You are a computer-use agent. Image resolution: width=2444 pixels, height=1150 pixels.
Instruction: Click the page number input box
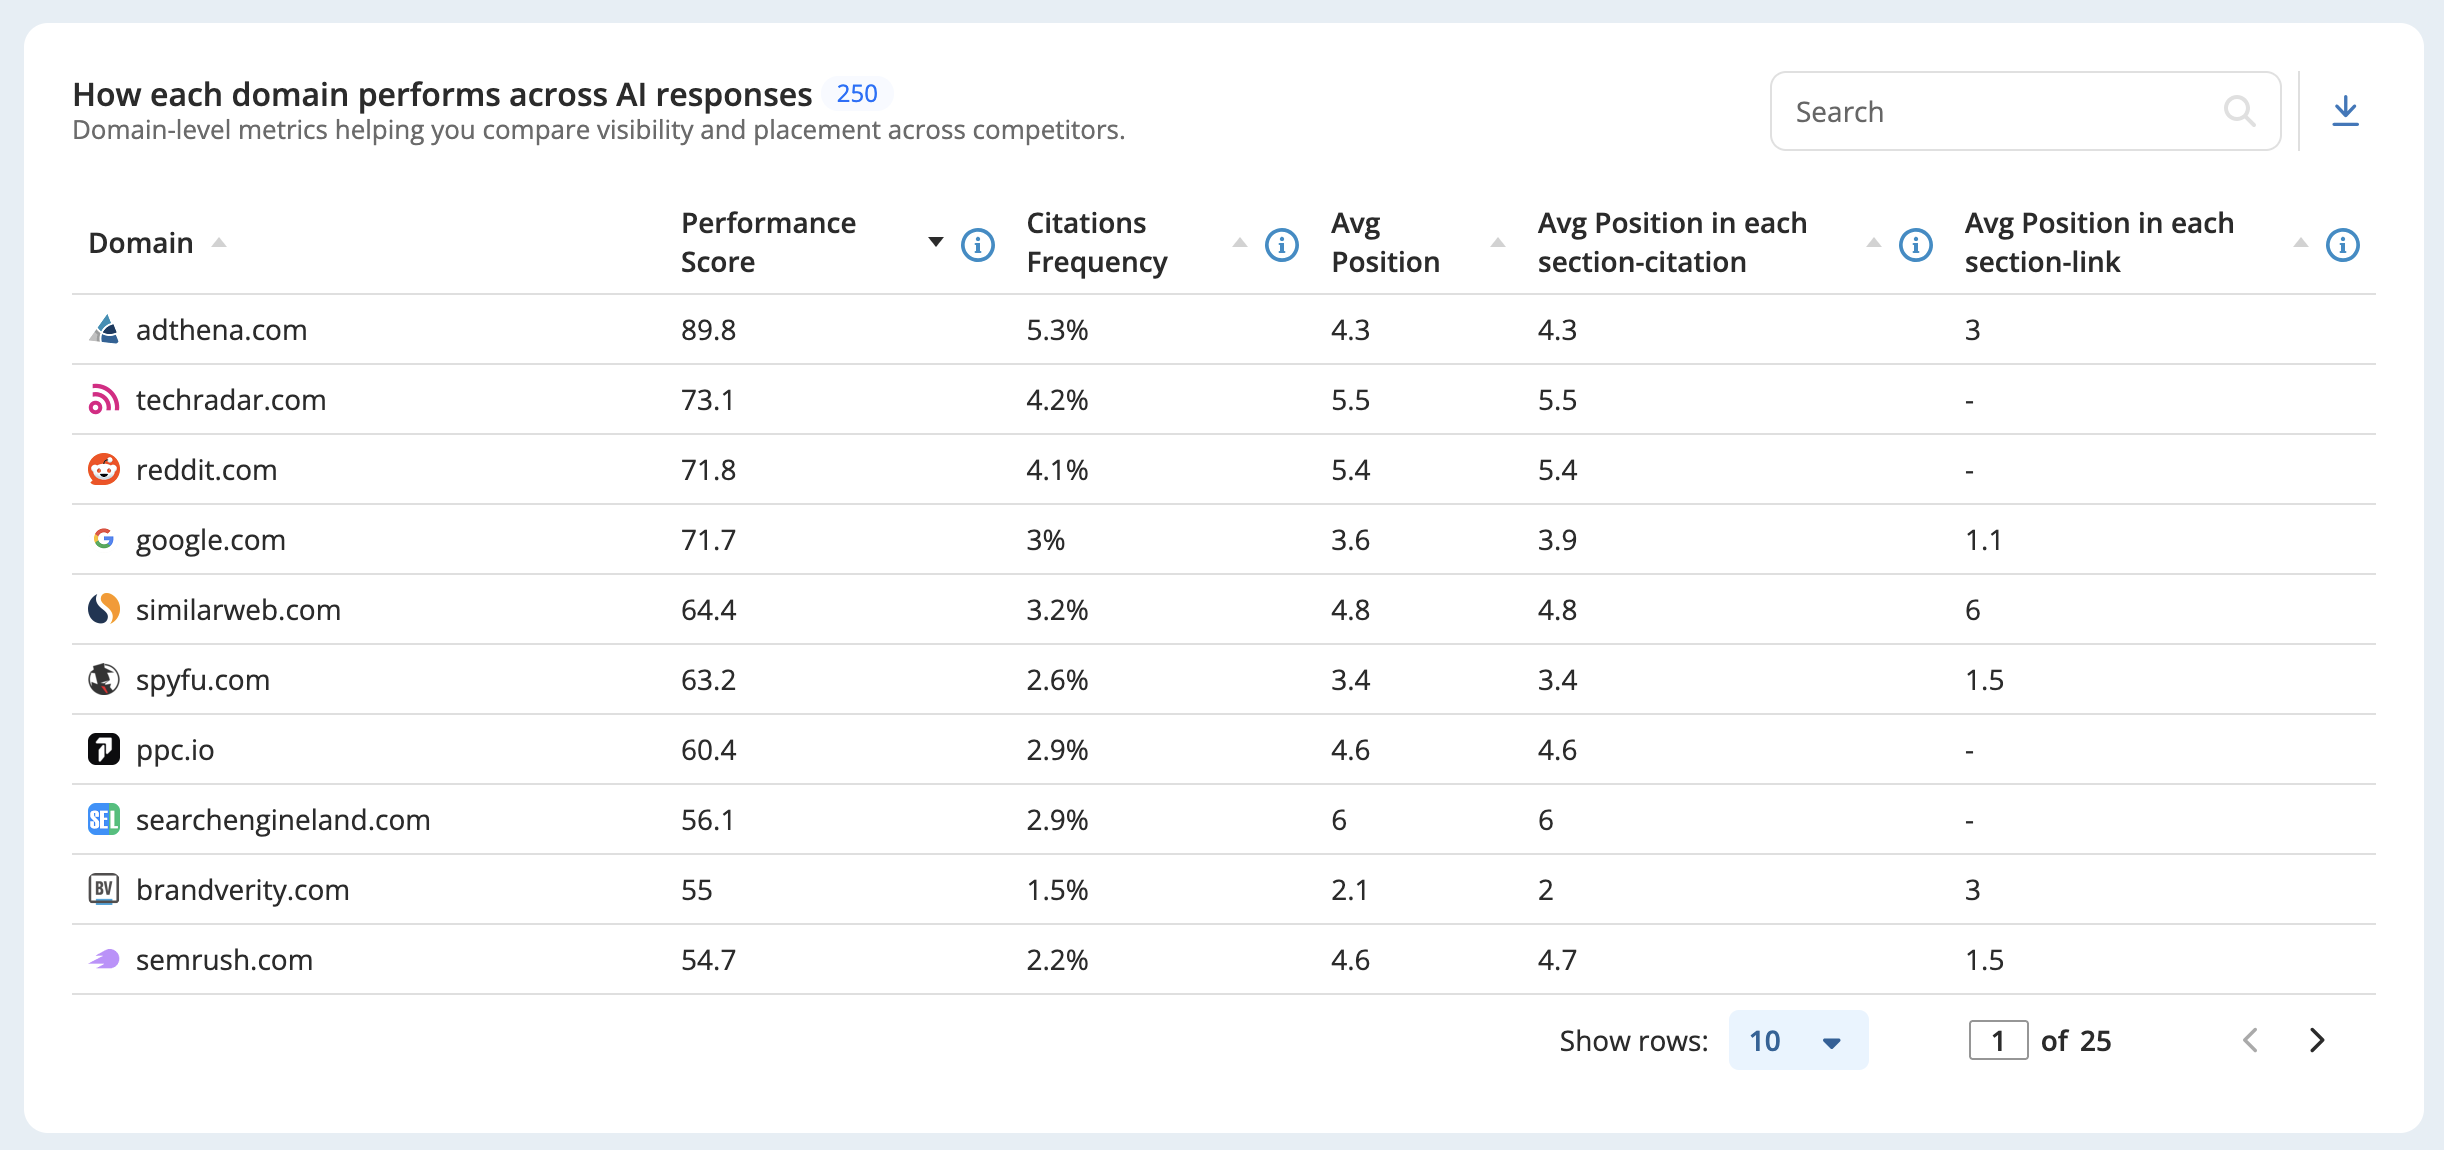(1998, 1041)
